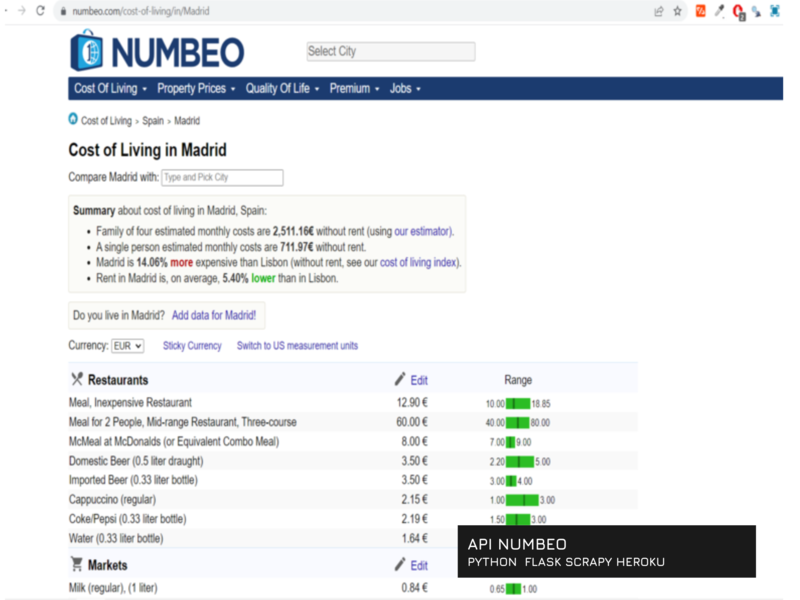Click the pencil icon in Markets header

pos(400,564)
